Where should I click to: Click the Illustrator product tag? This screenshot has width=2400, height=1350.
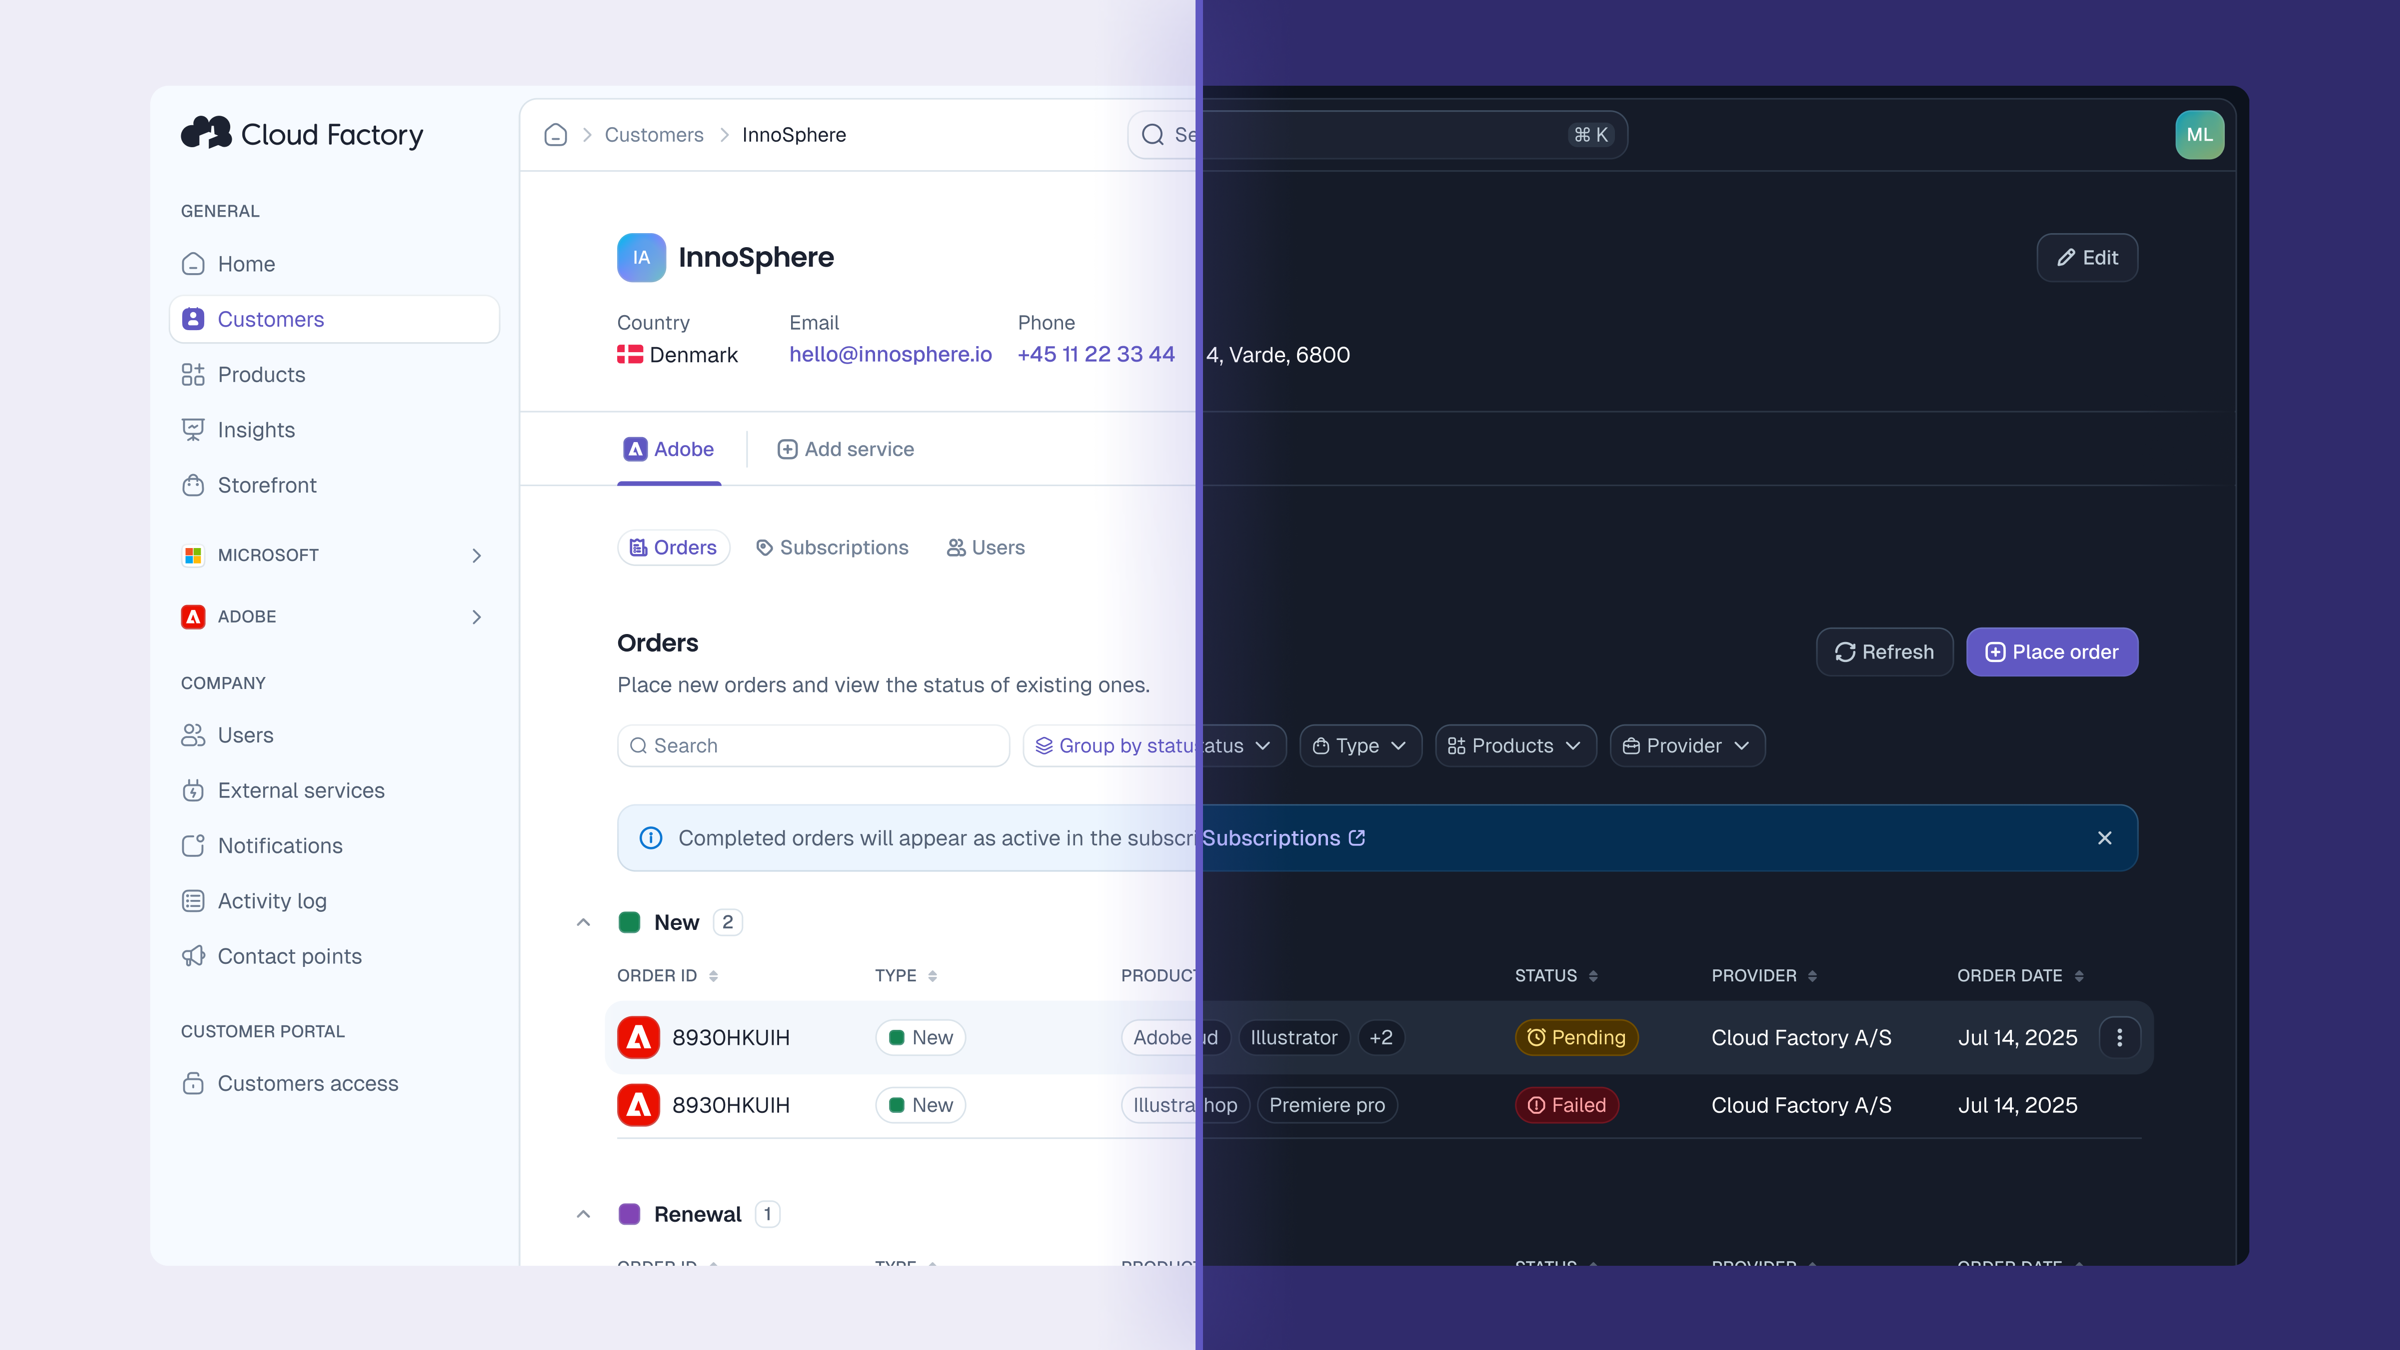pyautogui.click(x=1293, y=1038)
